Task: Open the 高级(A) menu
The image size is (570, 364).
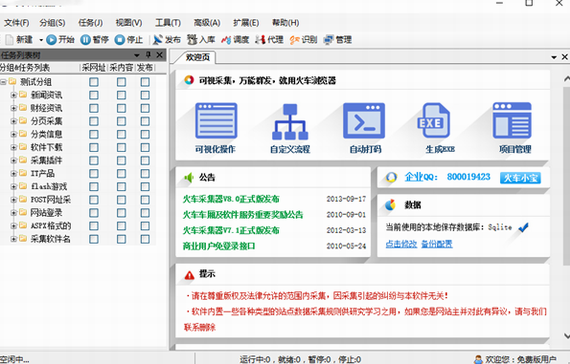Action: click(x=207, y=23)
